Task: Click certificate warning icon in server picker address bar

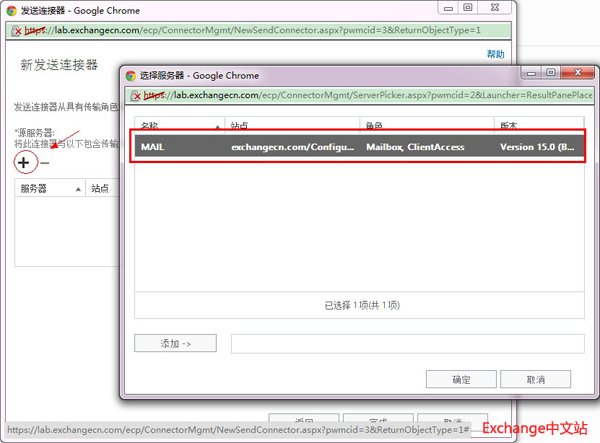Action: pos(134,95)
